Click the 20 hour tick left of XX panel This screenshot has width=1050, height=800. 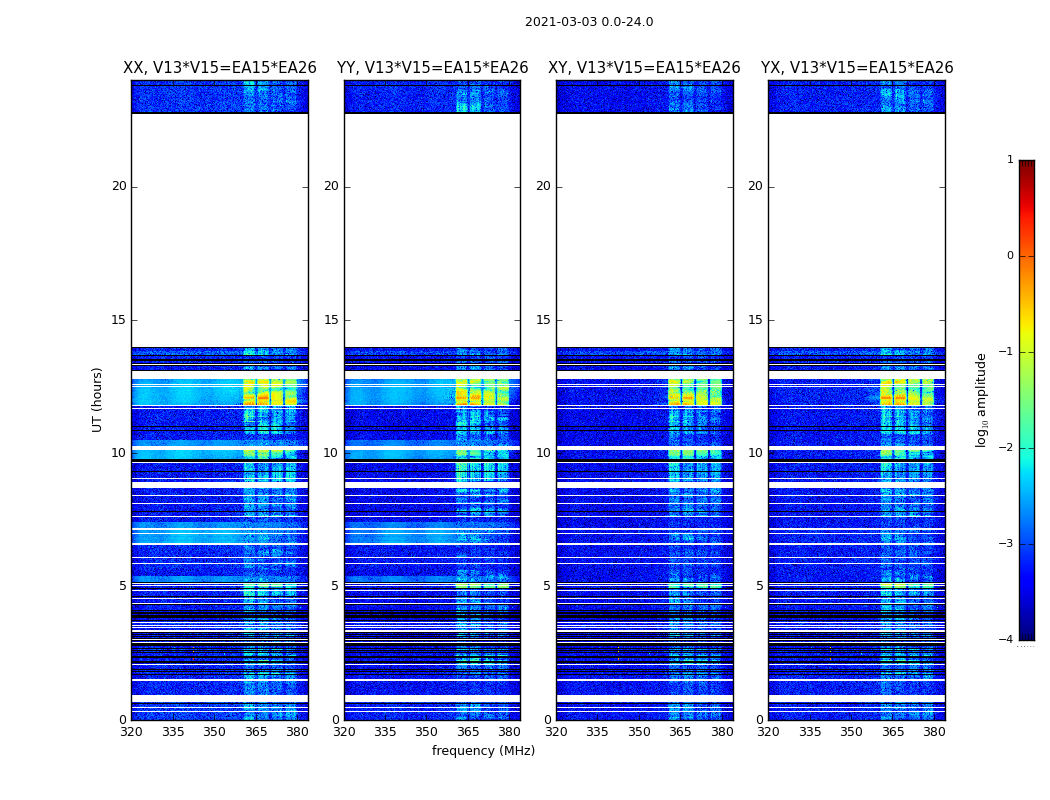(119, 186)
